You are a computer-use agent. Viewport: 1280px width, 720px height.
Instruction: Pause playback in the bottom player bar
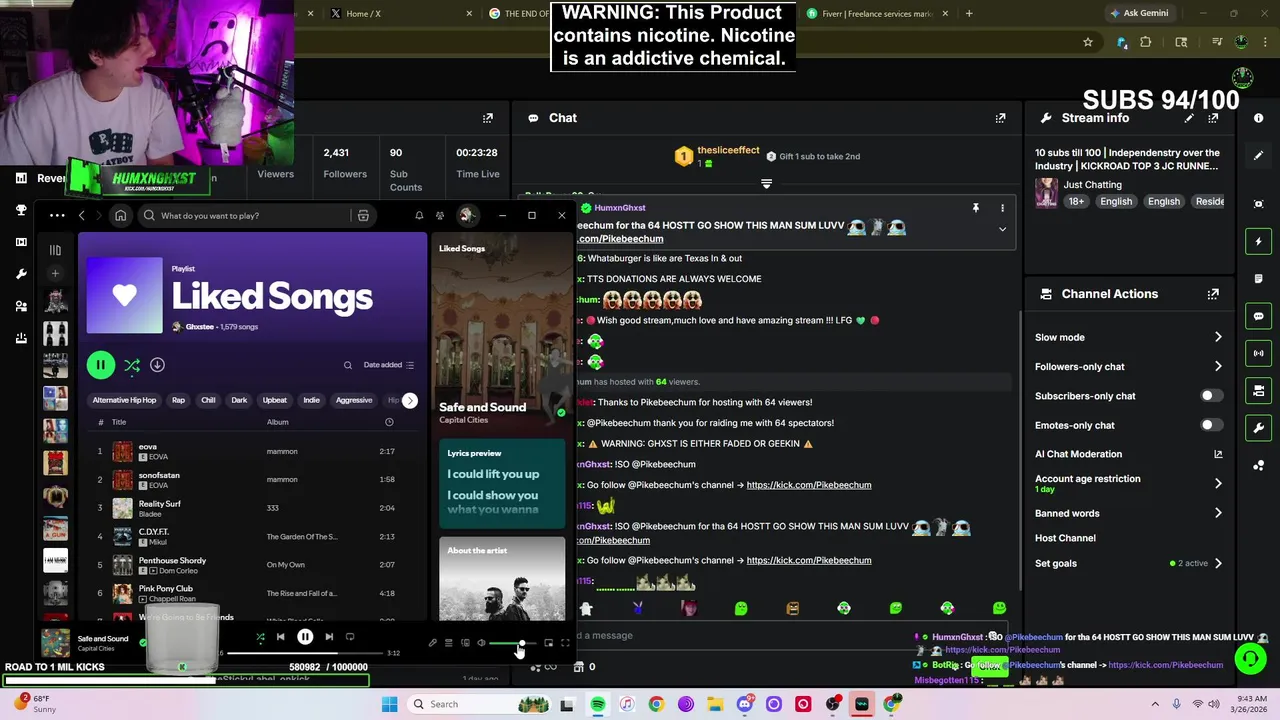(305, 637)
